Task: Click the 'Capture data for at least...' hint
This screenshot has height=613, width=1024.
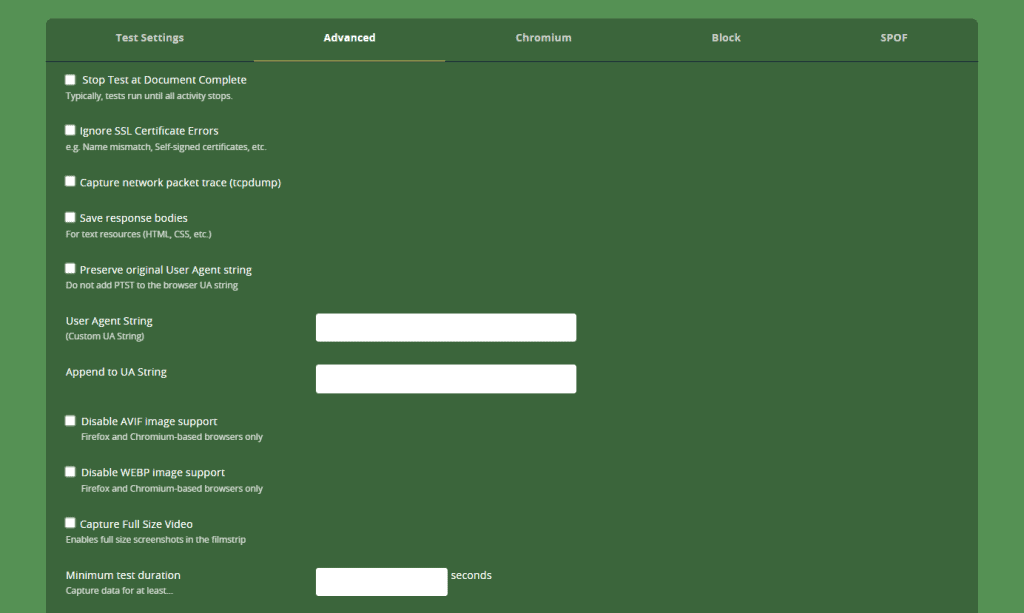Action: tap(119, 591)
